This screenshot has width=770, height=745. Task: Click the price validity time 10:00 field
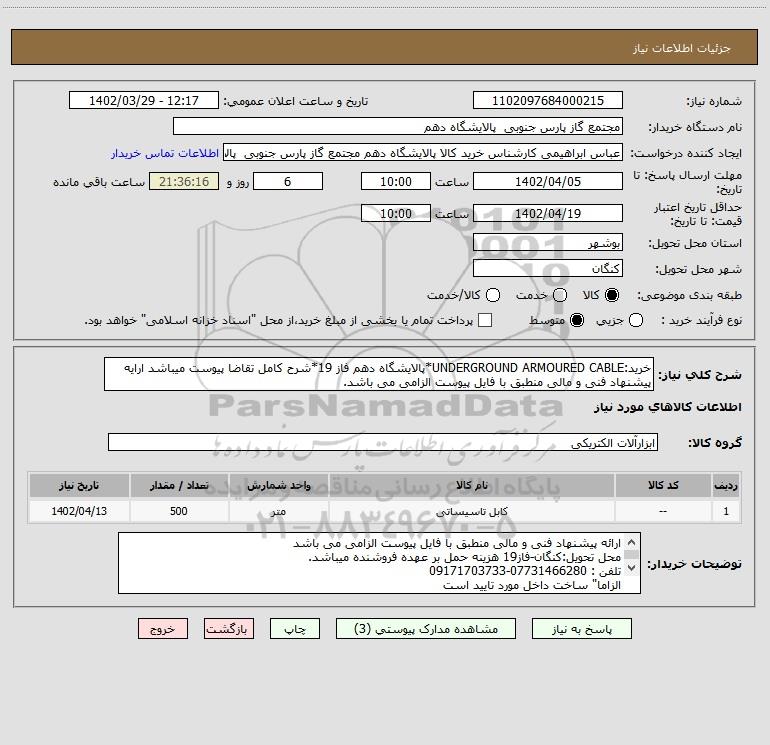[x=396, y=213]
